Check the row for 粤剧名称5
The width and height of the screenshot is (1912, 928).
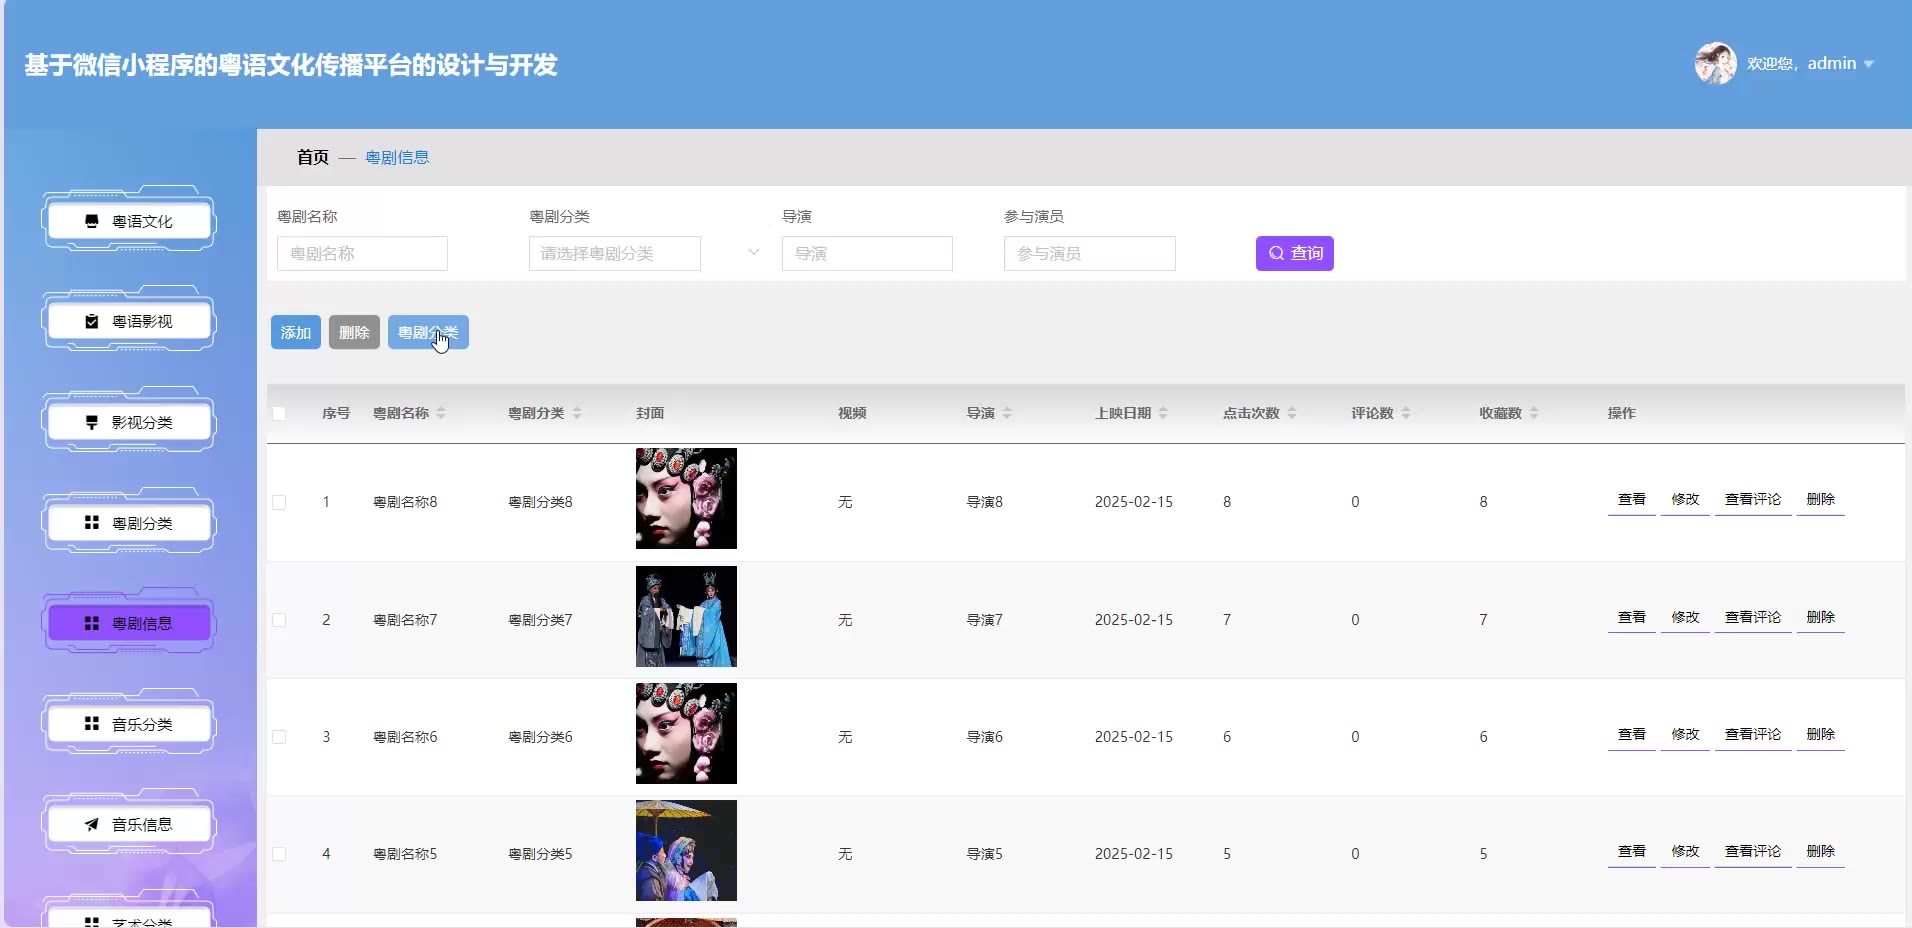[279, 854]
